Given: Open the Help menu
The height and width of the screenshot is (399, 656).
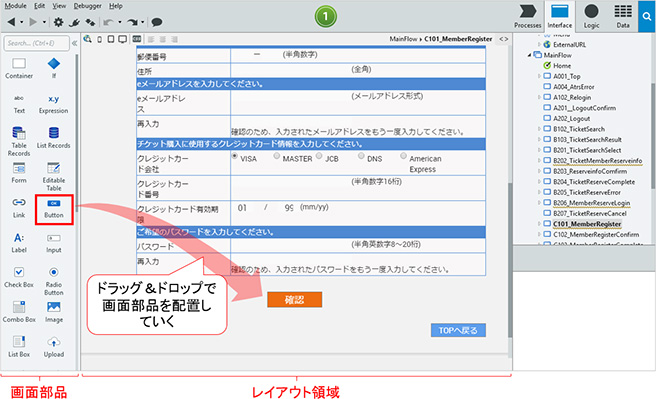Looking at the screenshot, I should click(116, 6).
